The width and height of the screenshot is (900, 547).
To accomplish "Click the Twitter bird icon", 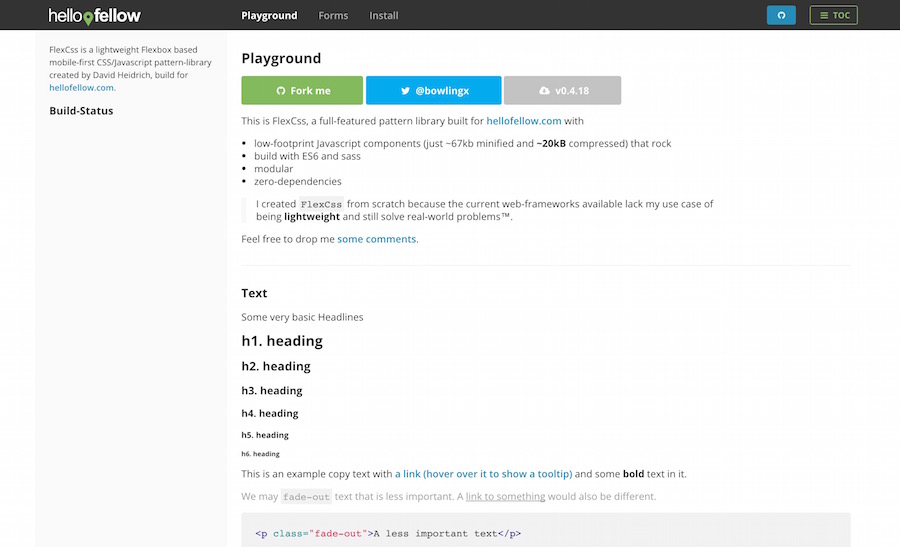I will click(x=405, y=91).
